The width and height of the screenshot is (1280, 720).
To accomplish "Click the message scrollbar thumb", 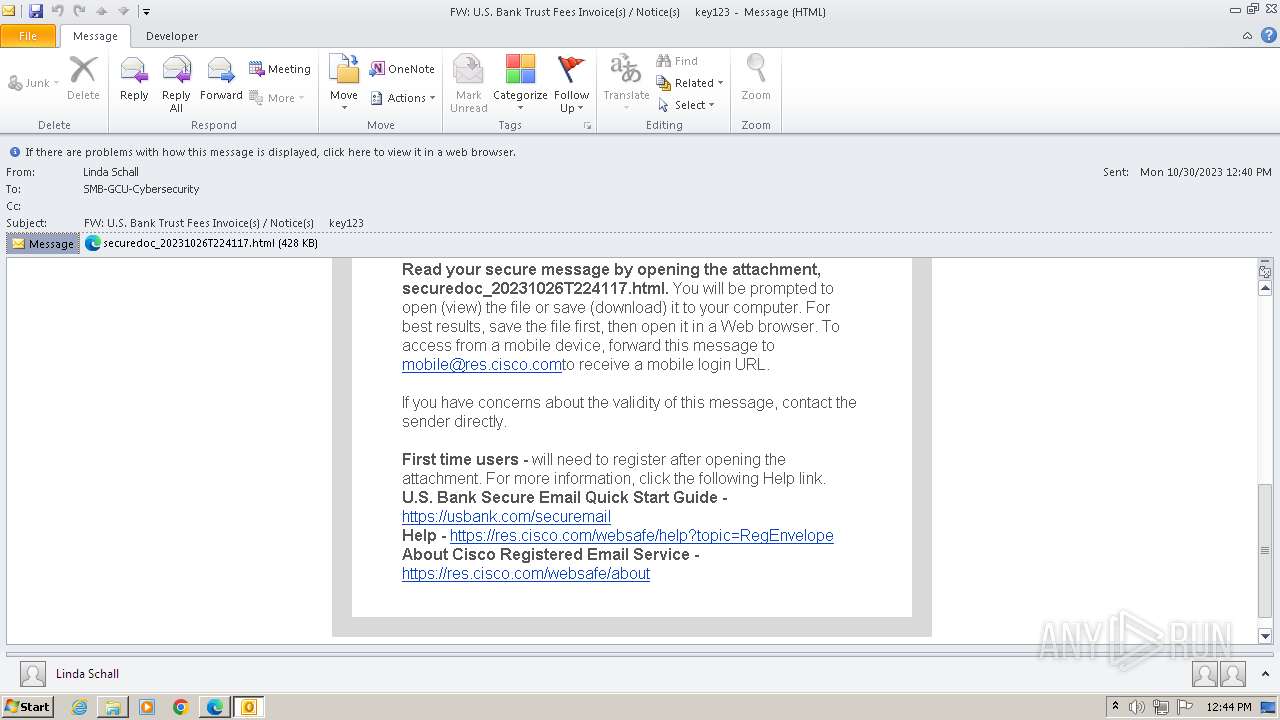I will tap(1265, 549).
